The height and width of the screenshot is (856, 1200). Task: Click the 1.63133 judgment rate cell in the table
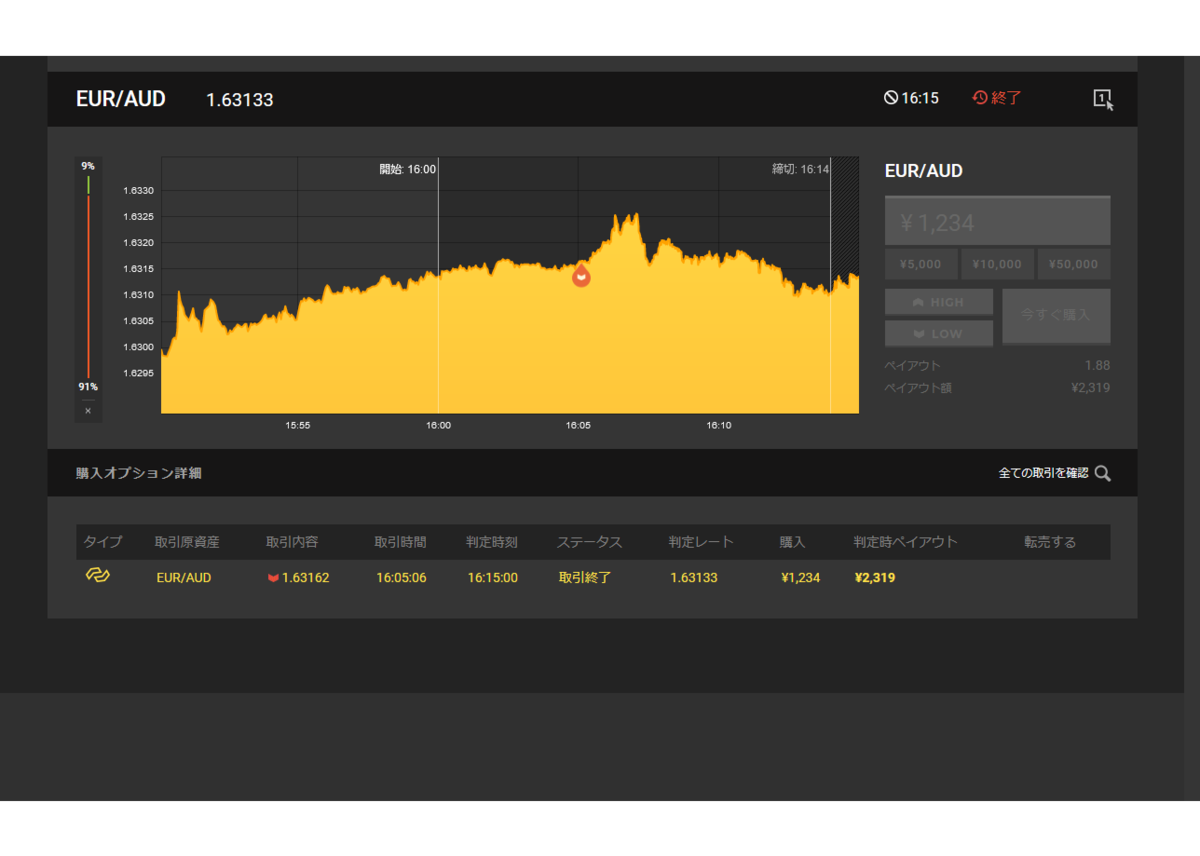coord(694,578)
